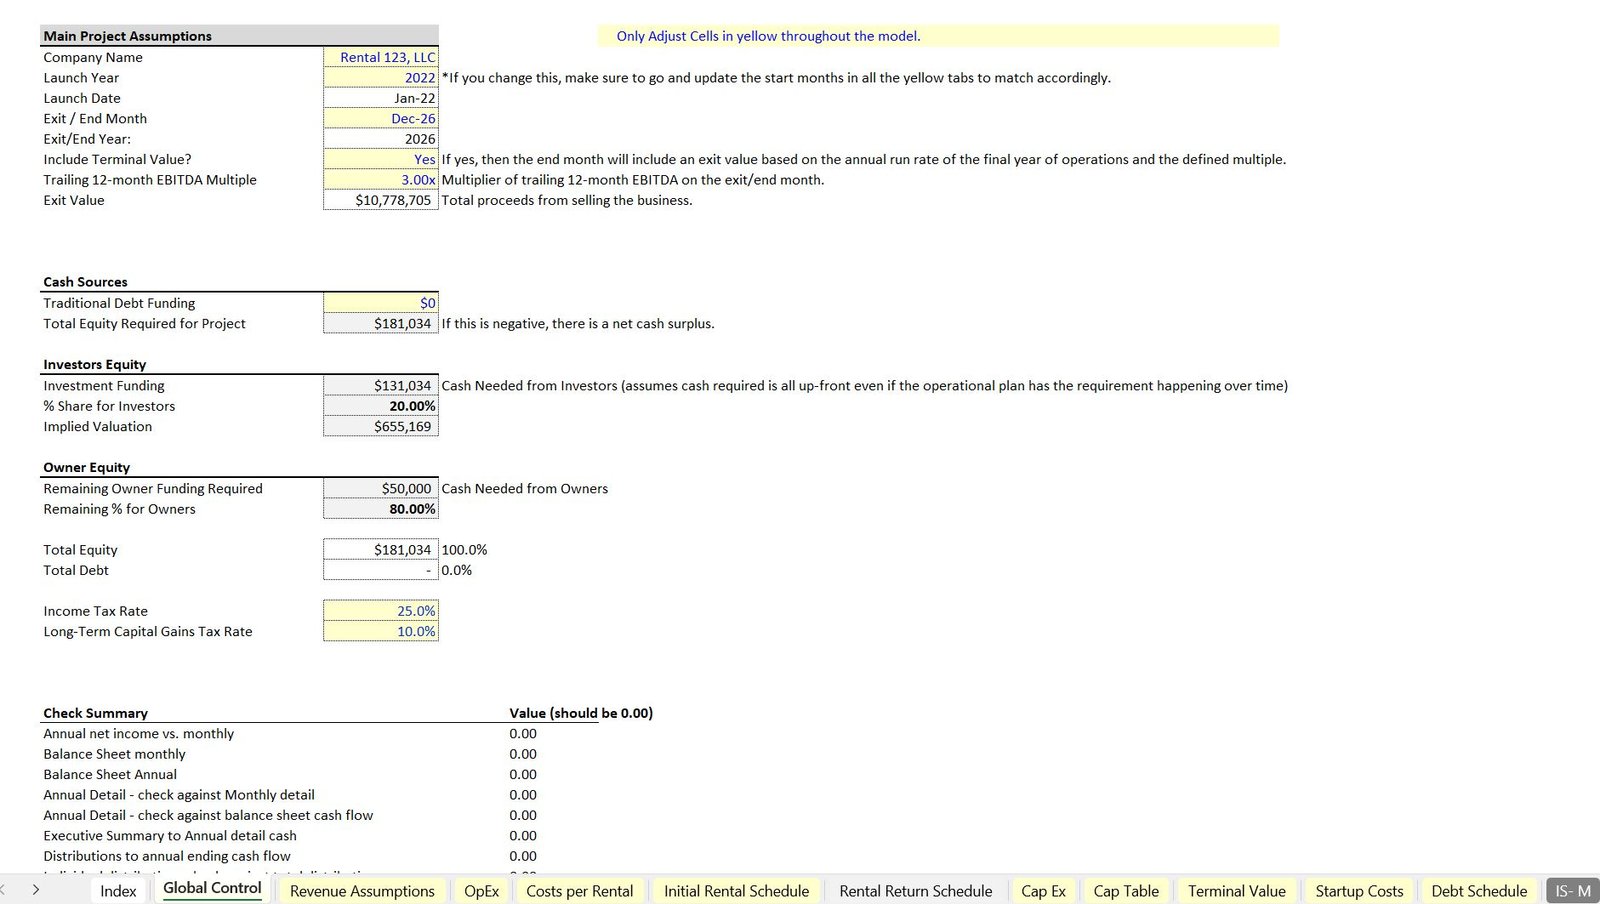Screen dimensions: 1600x904
Task: Click the next sheet tabs arrow
Action: (x=36, y=889)
